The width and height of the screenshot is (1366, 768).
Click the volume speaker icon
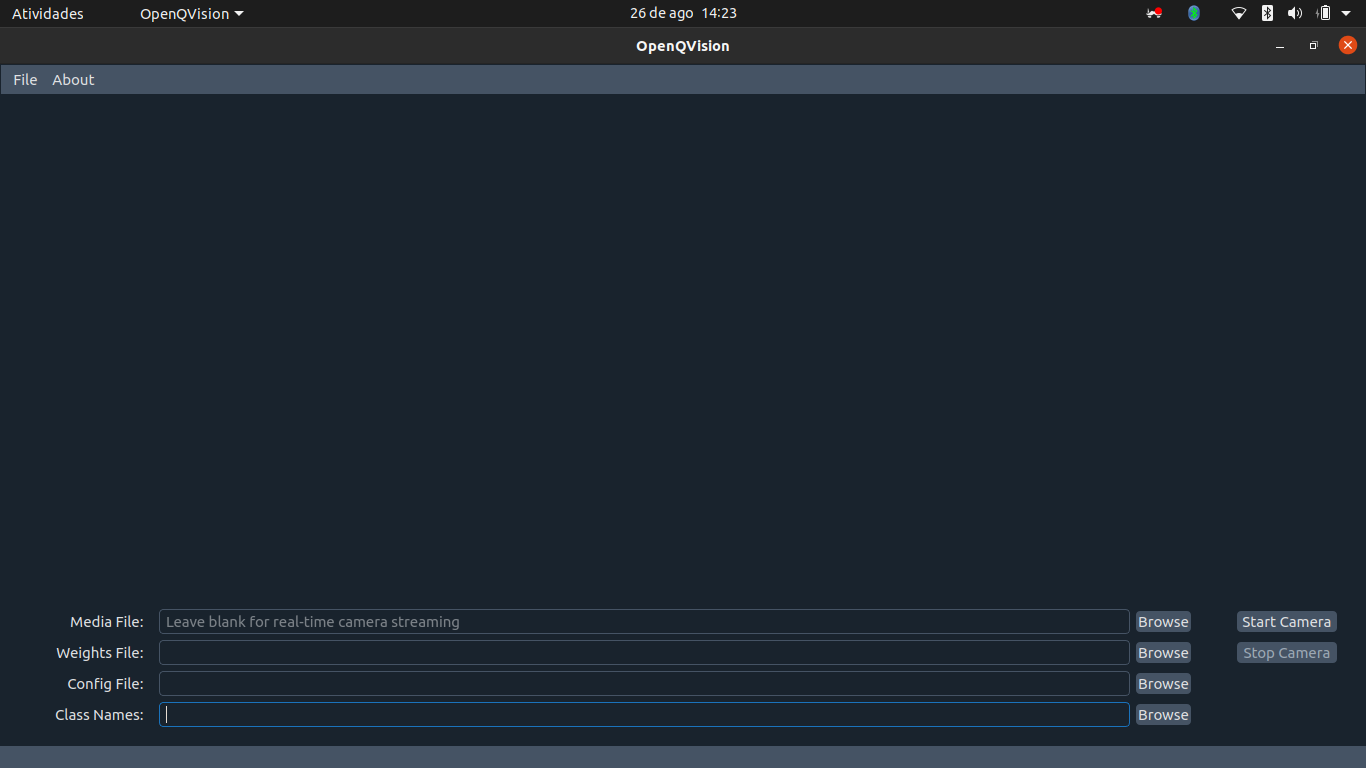coord(1295,14)
